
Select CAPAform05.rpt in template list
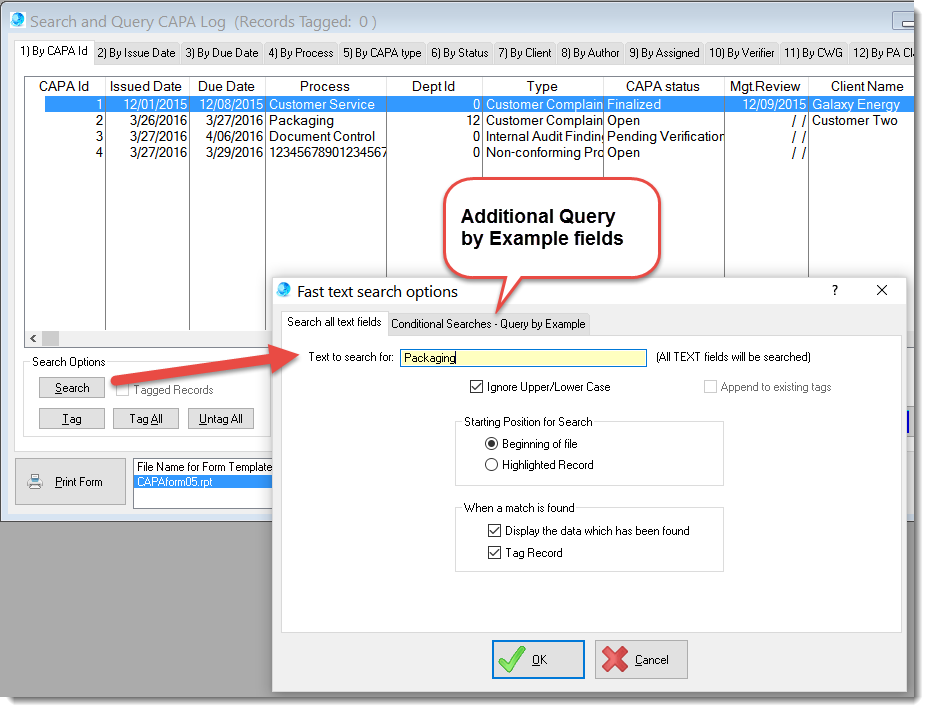point(174,482)
